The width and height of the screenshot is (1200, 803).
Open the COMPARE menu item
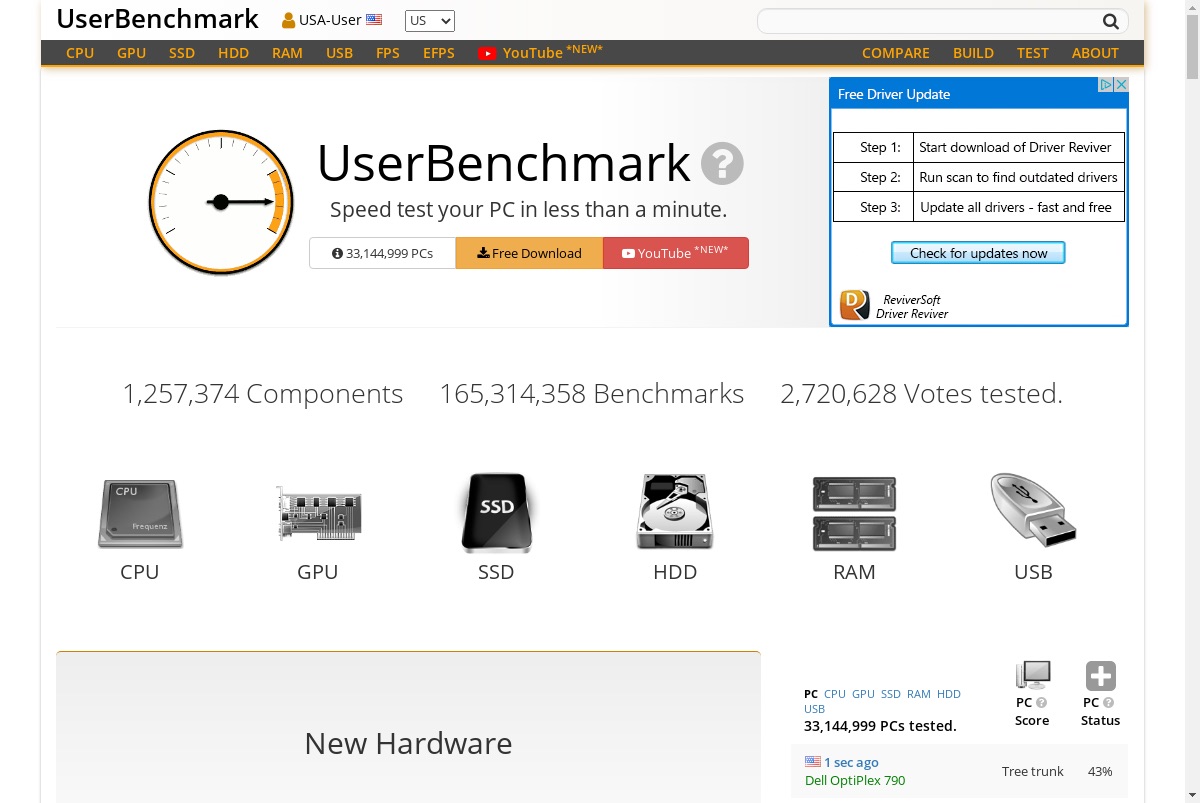[x=896, y=53]
